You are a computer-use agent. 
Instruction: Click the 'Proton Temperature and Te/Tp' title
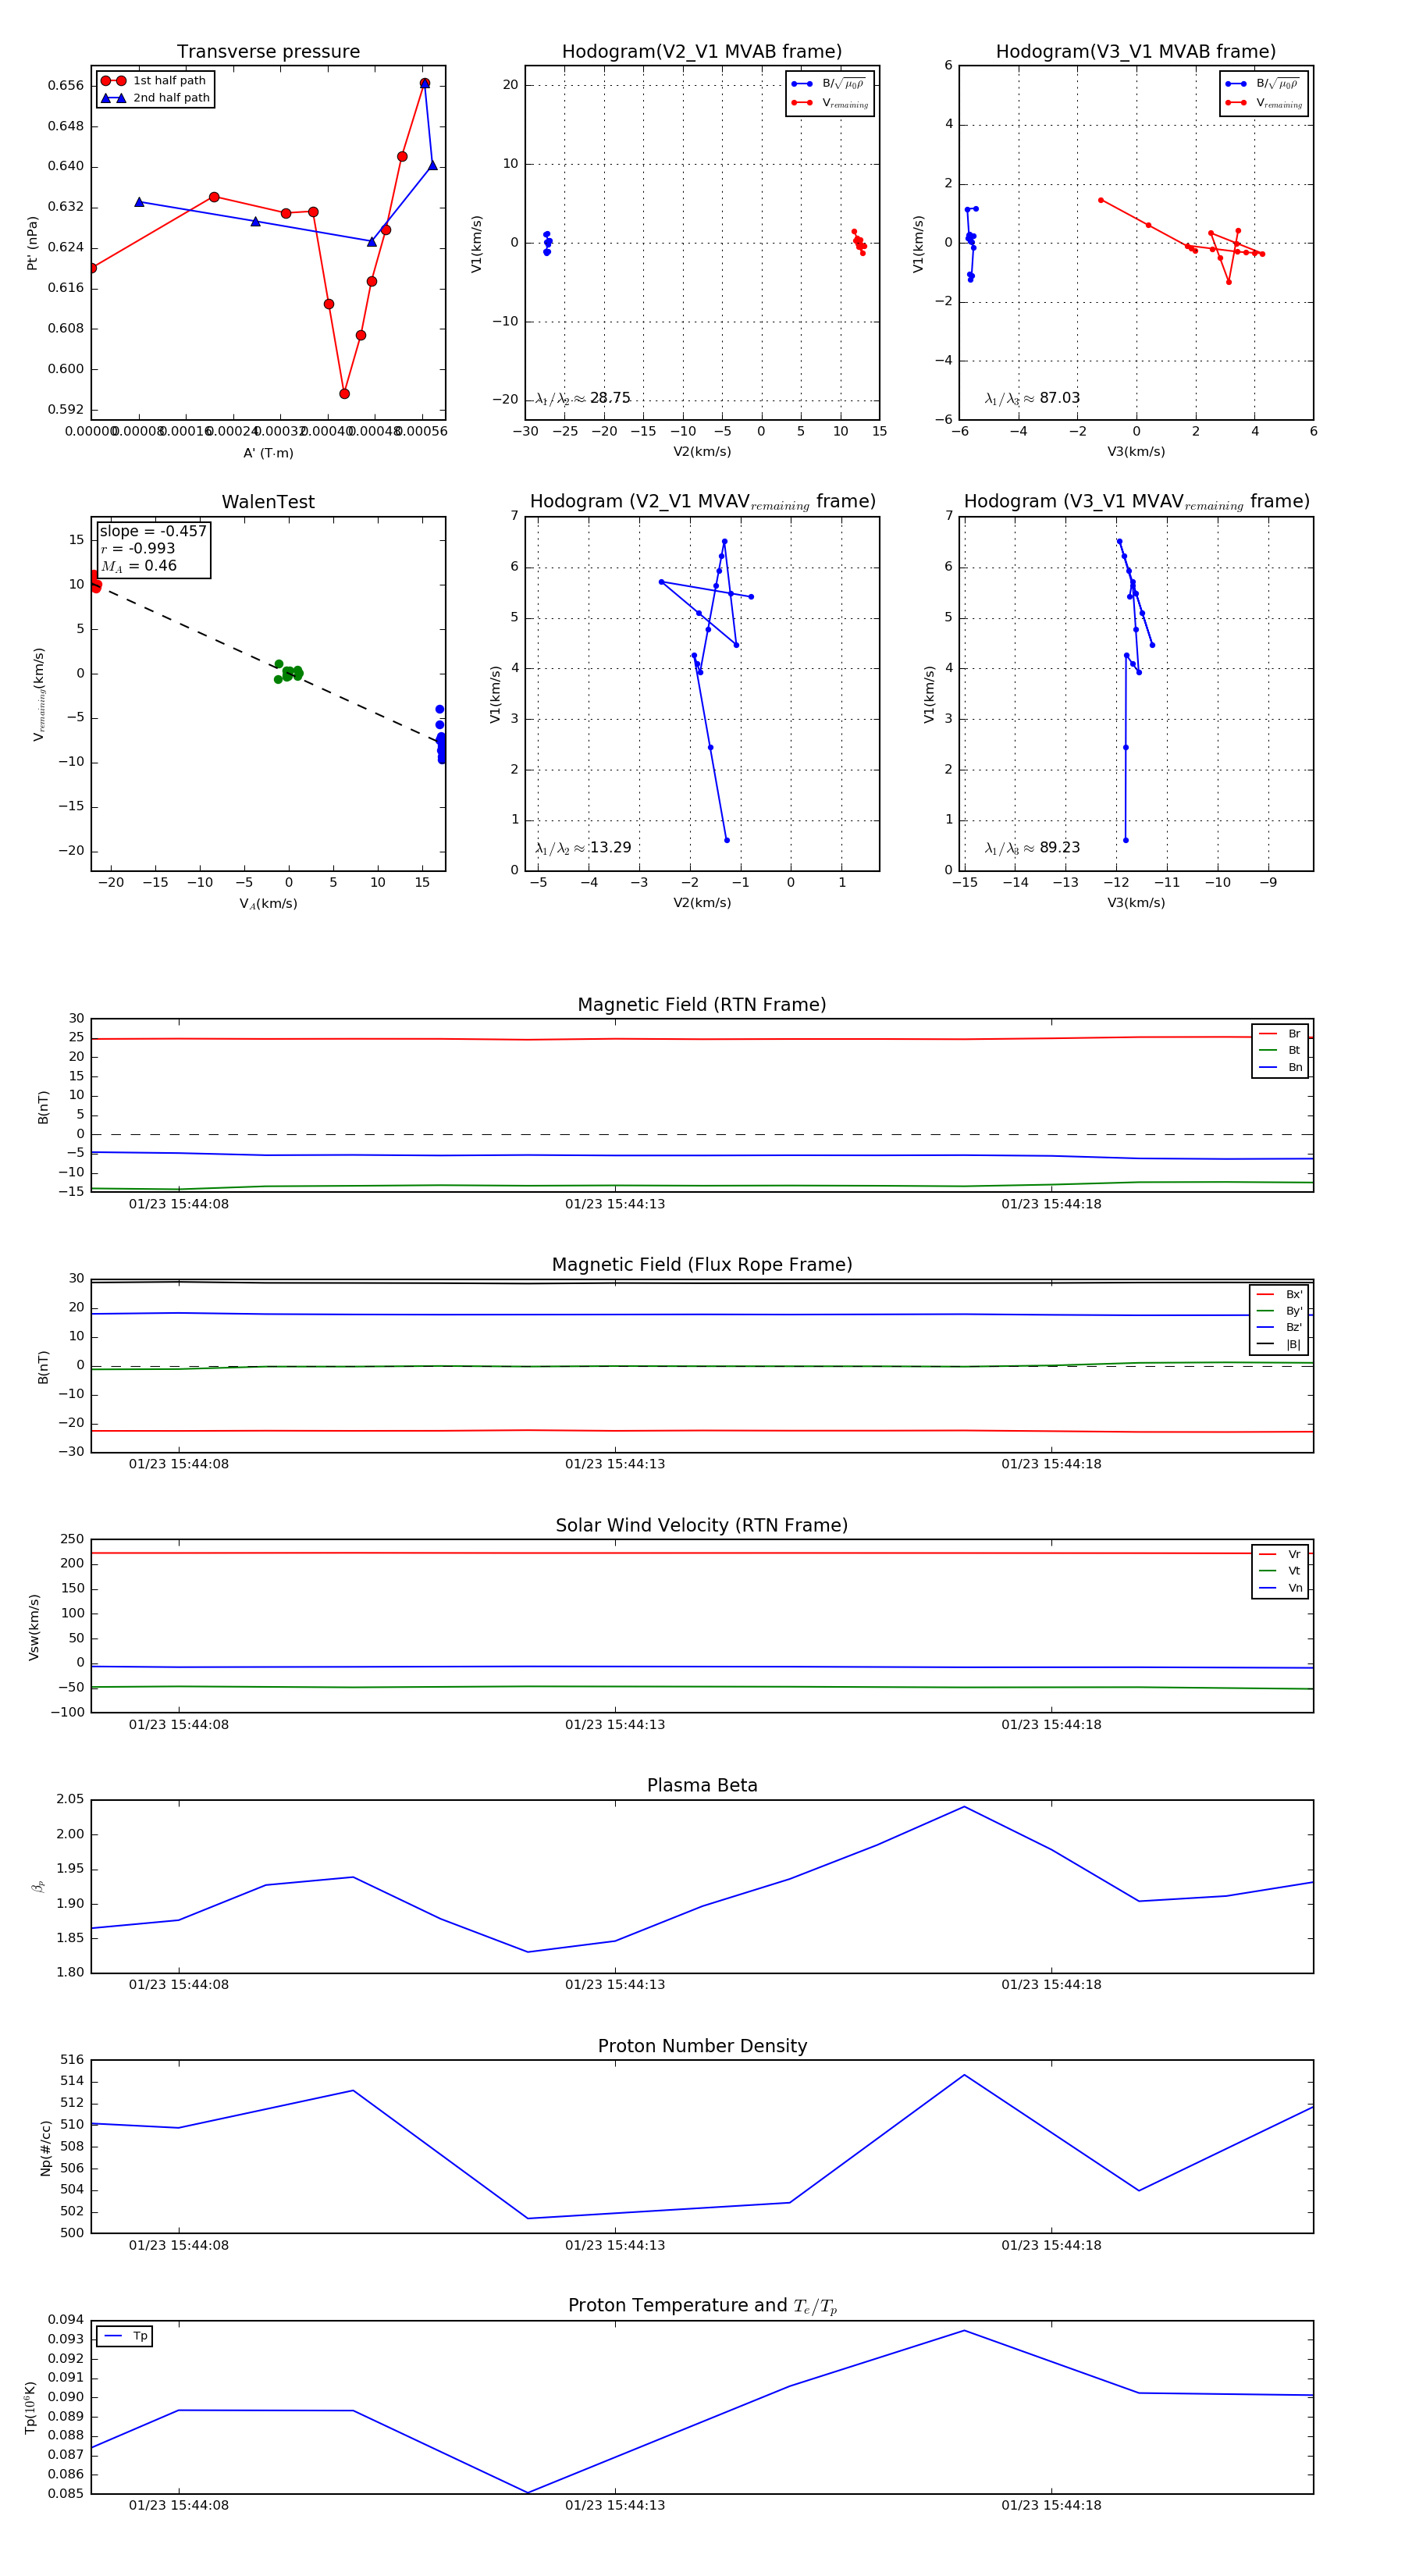point(702,2306)
